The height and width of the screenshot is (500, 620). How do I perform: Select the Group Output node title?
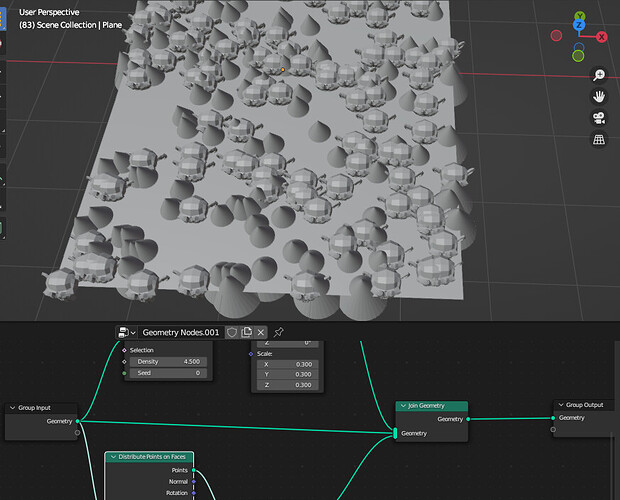click(584, 405)
